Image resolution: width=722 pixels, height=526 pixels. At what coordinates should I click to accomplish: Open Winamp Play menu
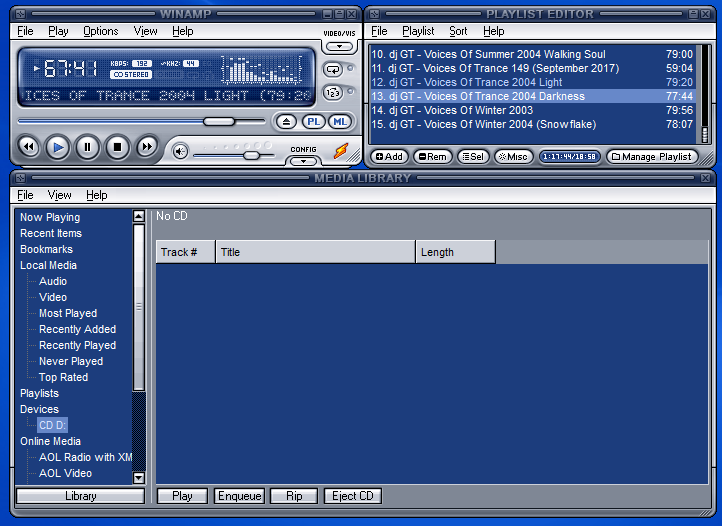tap(58, 31)
